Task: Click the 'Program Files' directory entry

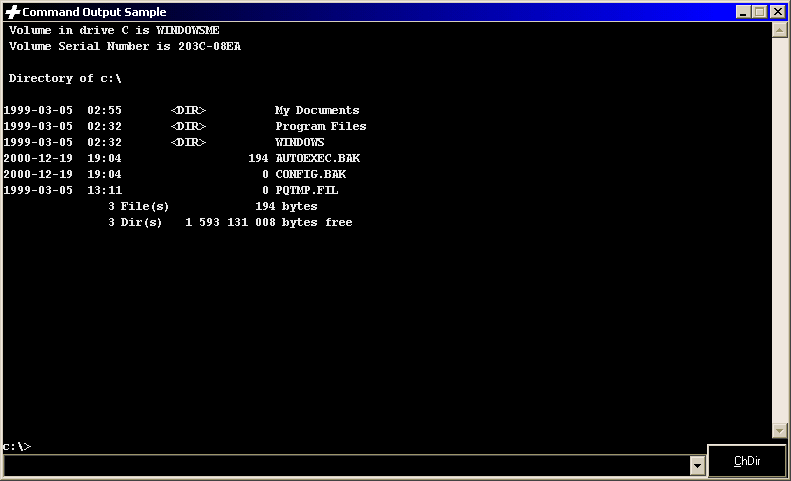Action: [321, 126]
